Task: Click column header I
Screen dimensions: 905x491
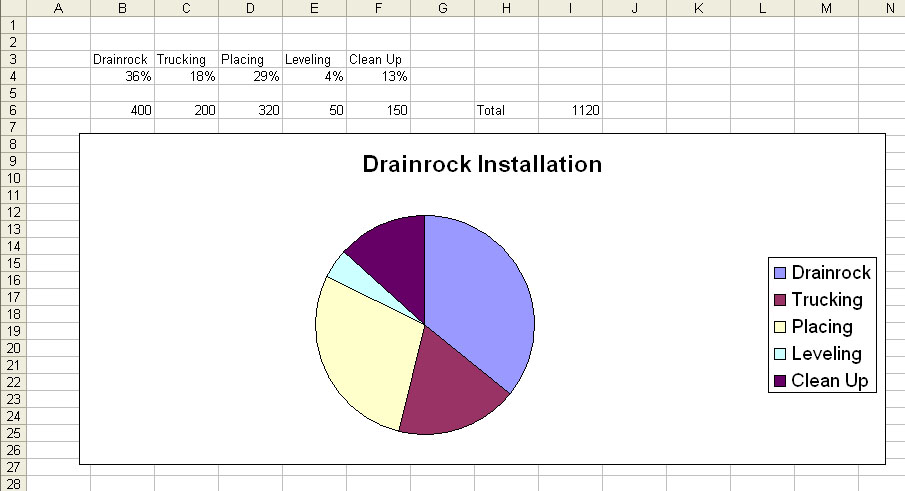Action: [570, 8]
